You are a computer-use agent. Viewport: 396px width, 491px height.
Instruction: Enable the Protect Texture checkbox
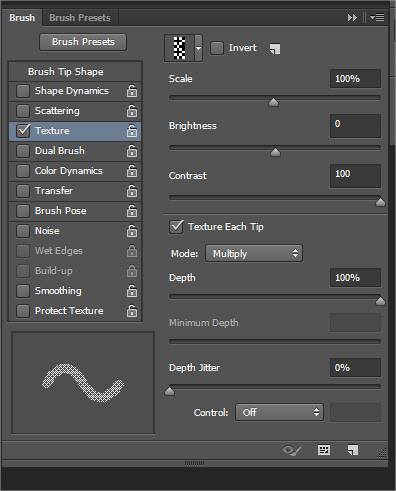pos(23,311)
